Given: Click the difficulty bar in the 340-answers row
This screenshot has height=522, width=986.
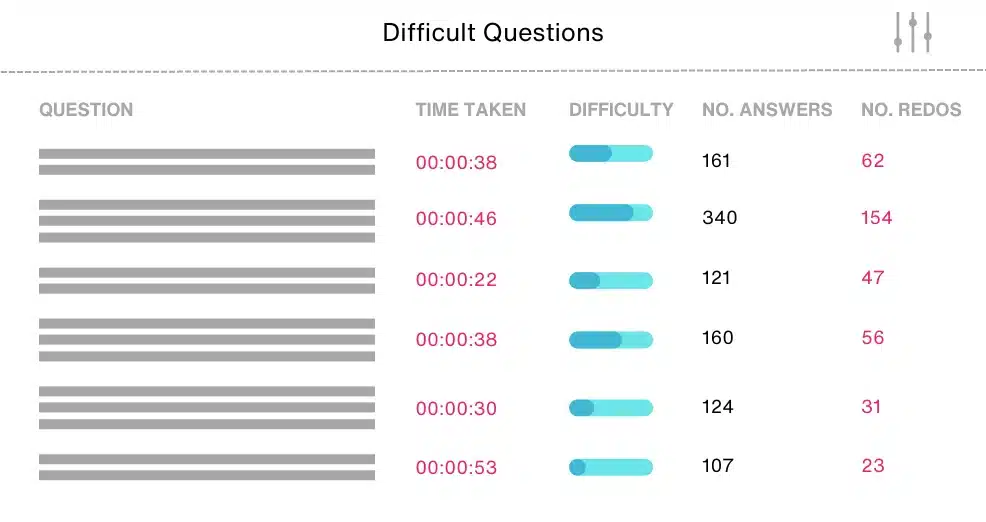Looking at the screenshot, I should (611, 213).
